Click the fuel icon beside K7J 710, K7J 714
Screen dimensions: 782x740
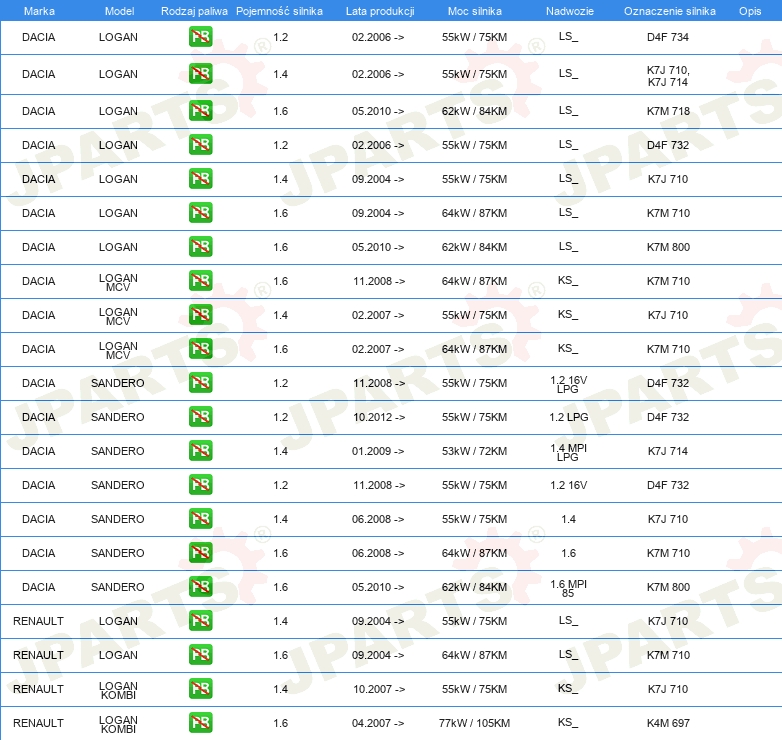pyautogui.click(x=200, y=74)
